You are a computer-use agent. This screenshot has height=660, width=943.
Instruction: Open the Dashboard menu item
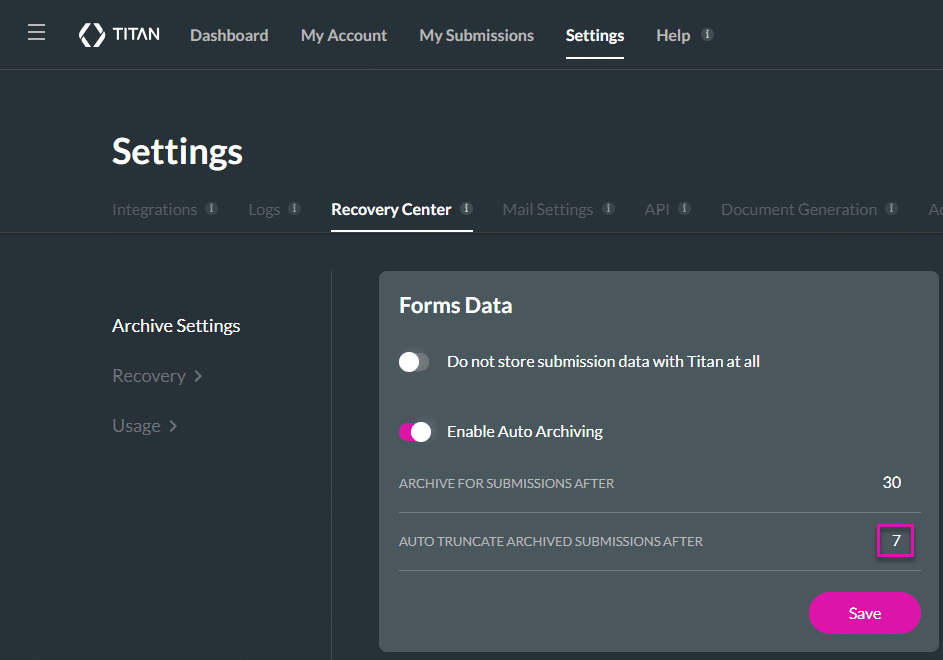coord(229,35)
